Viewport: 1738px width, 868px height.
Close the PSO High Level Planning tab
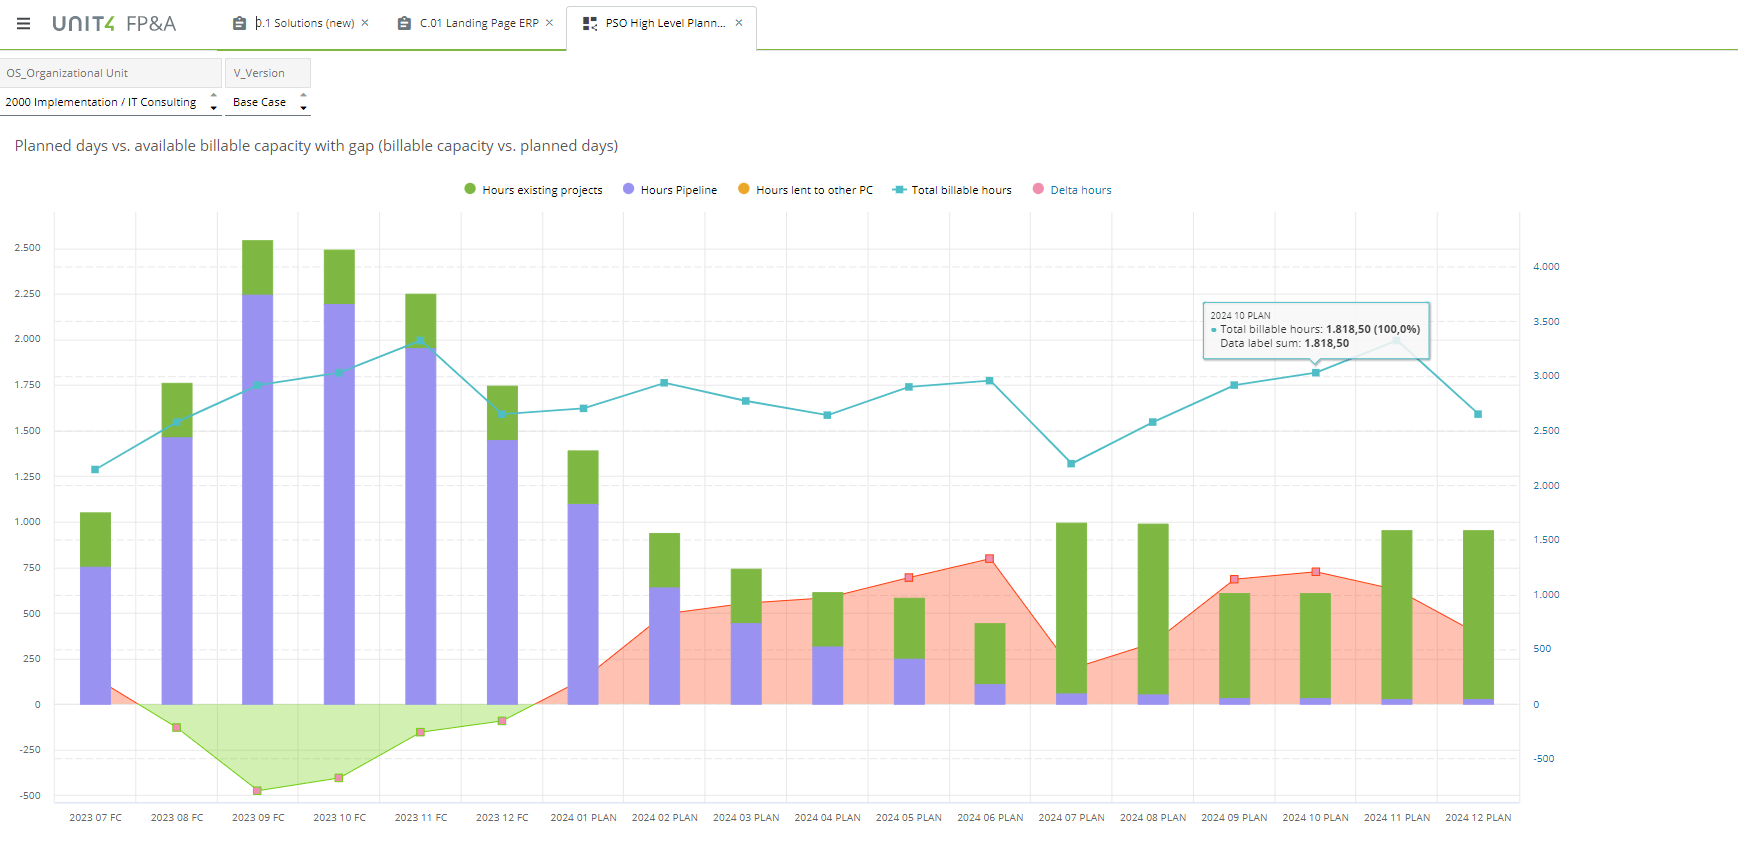click(739, 23)
